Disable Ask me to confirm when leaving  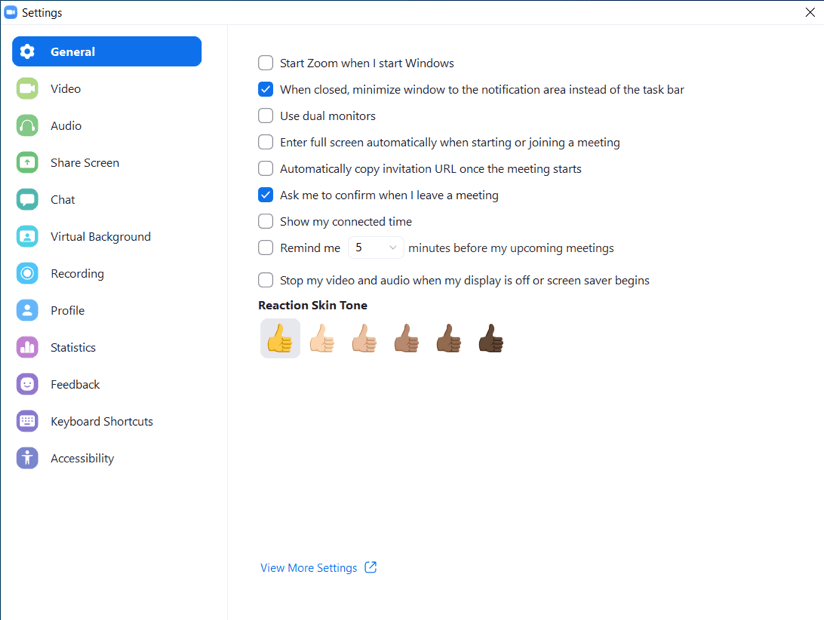click(x=265, y=195)
